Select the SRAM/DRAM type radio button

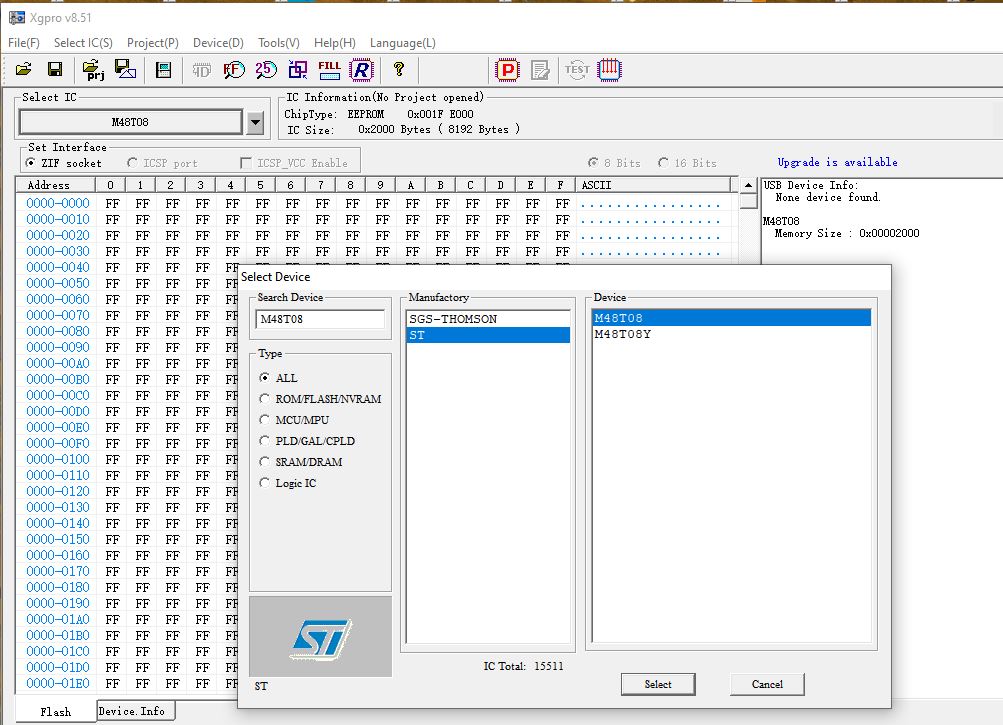(264, 461)
